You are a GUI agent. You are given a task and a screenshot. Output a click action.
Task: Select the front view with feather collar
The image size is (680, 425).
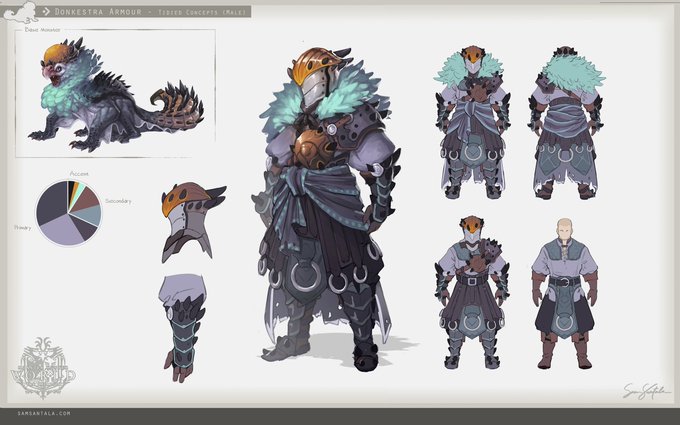[x=472, y=123]
